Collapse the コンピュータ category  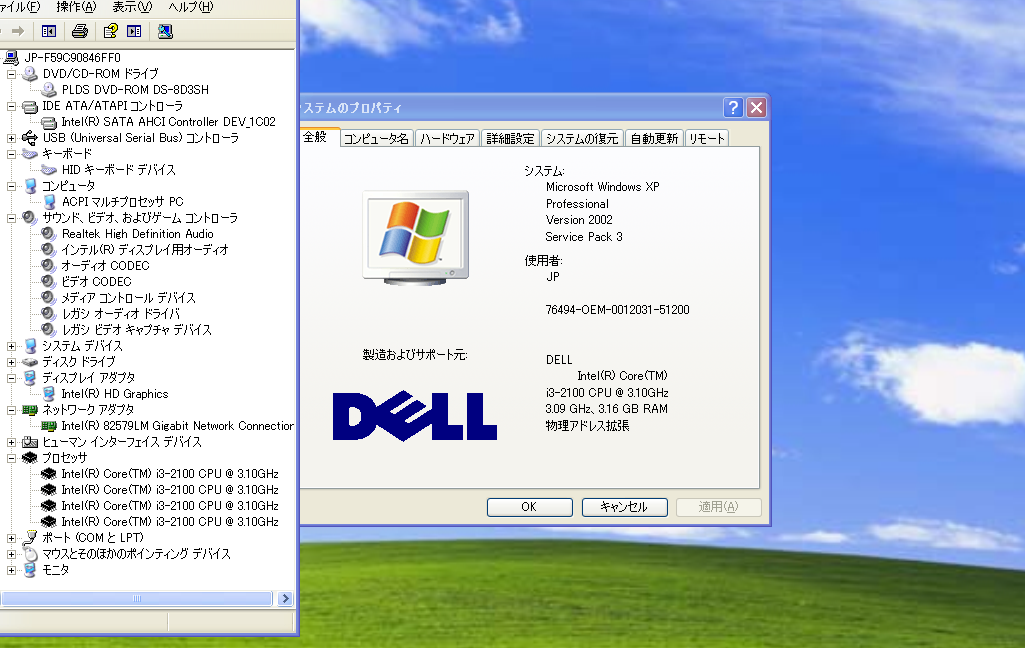[11, 186]
